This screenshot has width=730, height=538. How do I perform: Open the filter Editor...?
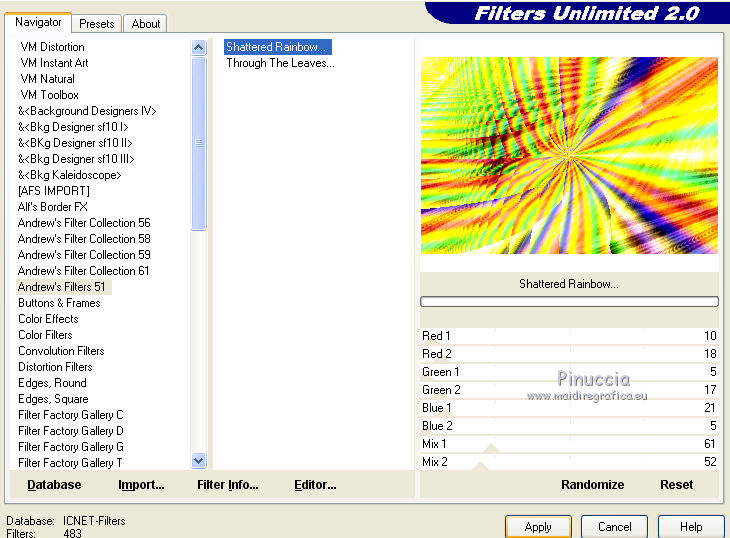[315, 485]
